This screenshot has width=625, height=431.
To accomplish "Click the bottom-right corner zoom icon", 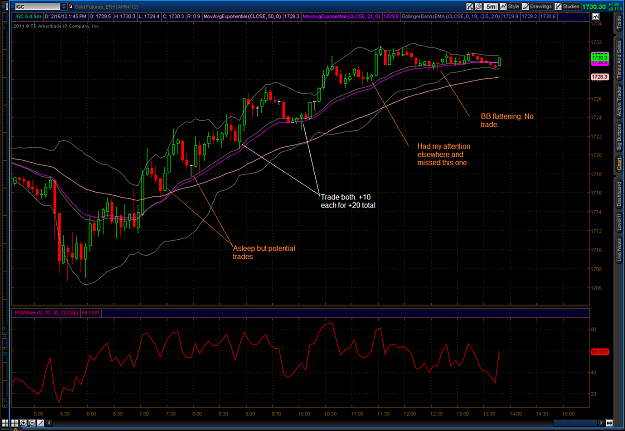I will click(x=609, y=423).
